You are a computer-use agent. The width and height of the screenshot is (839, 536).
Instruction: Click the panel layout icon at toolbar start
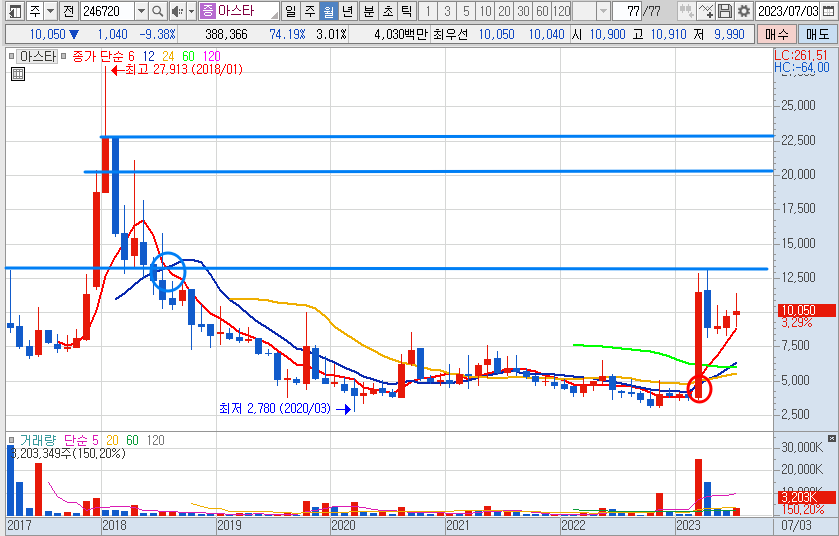coord(15,11)
